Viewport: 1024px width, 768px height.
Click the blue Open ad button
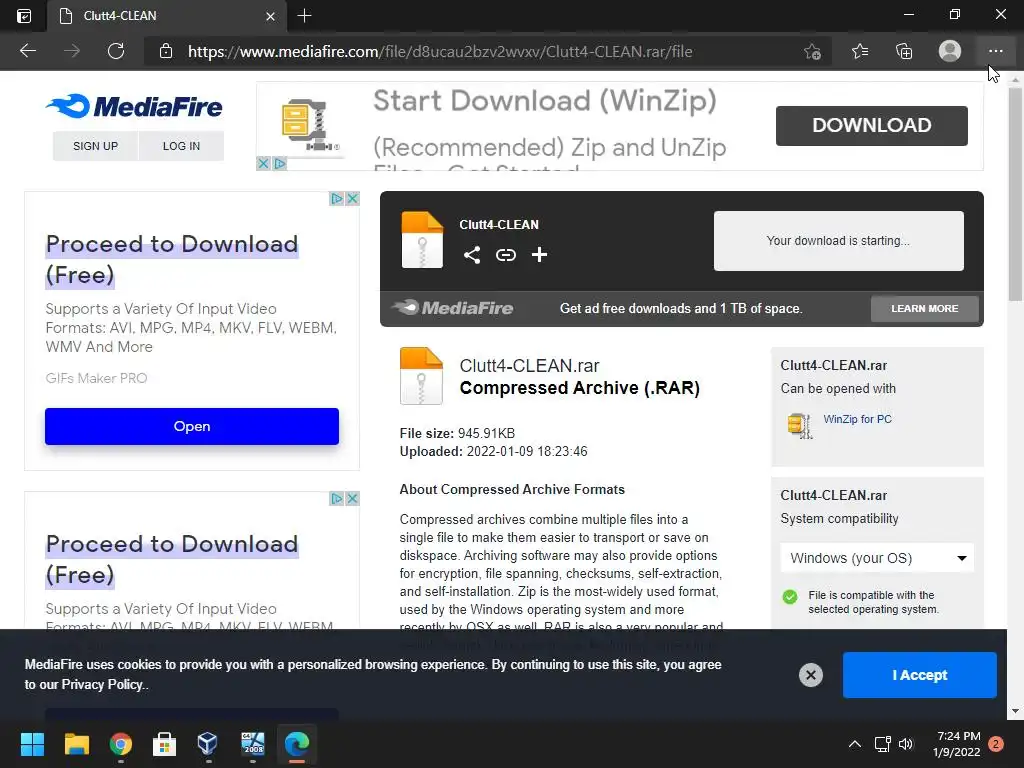click(x=192, y=426)
